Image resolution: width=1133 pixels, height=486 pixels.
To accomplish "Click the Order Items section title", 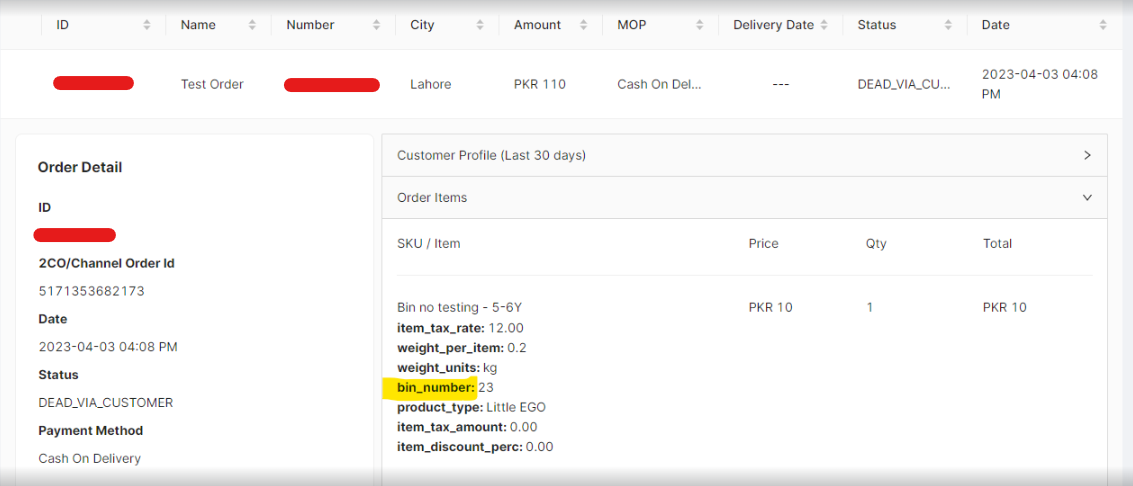I will pos(432,198).
